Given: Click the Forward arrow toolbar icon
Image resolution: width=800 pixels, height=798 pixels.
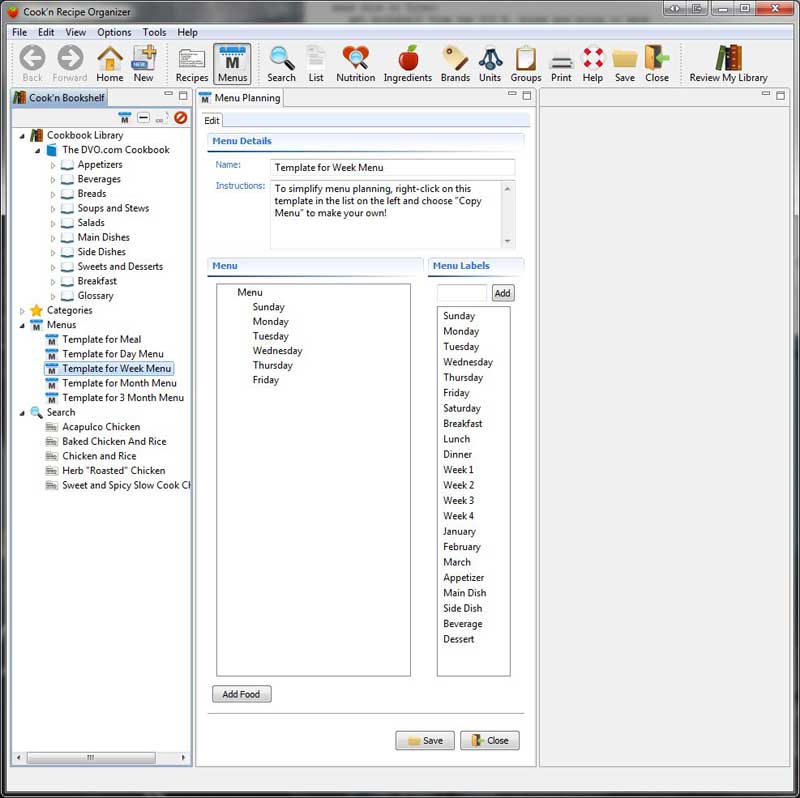Looking at the screenshot, I should tap(70, 64).
